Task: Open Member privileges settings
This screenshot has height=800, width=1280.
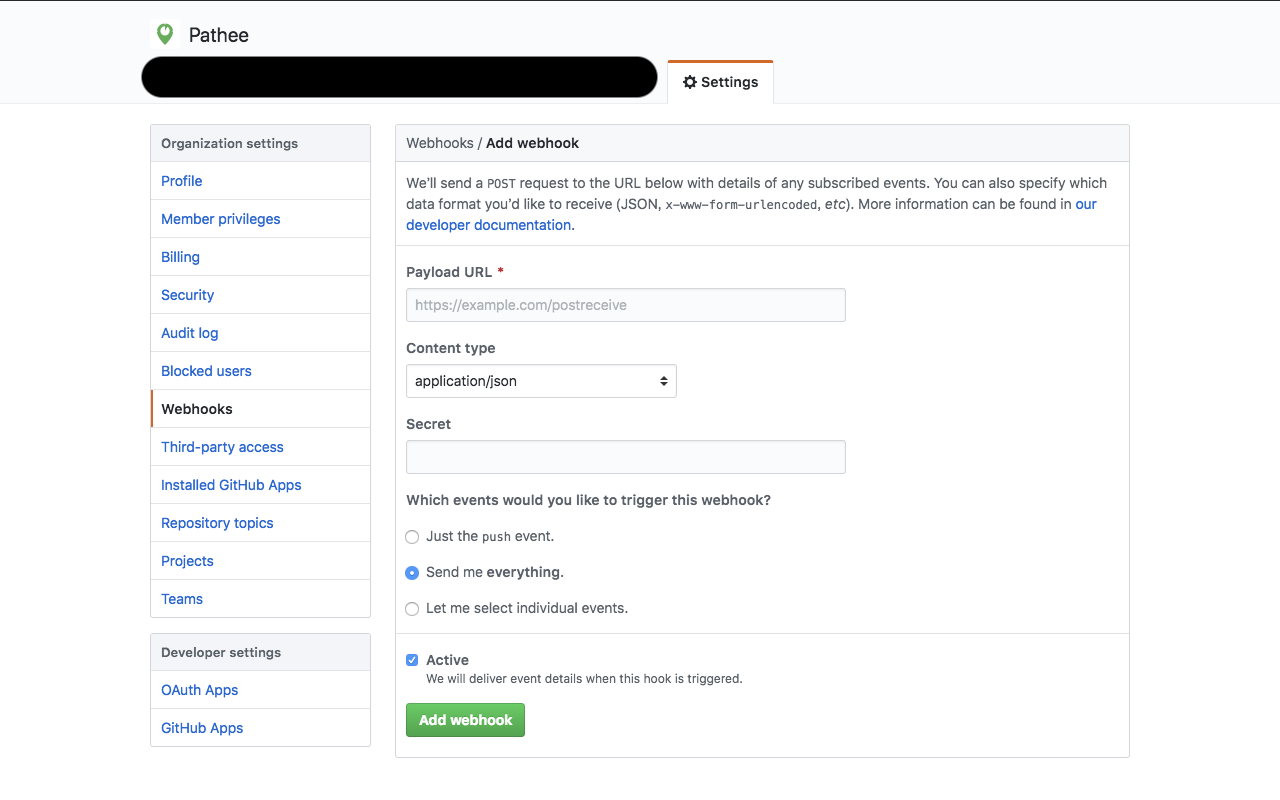Action: (220, 218)
